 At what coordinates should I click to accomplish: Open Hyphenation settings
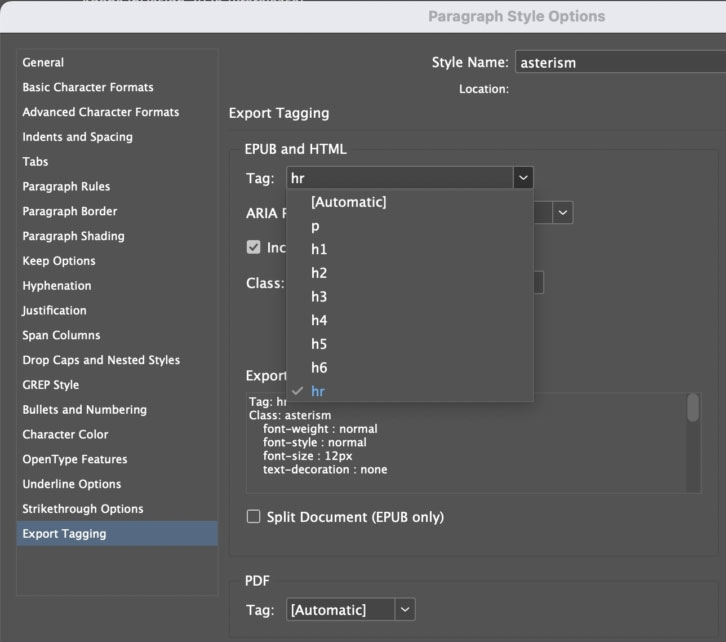click(x=117, y=286)
